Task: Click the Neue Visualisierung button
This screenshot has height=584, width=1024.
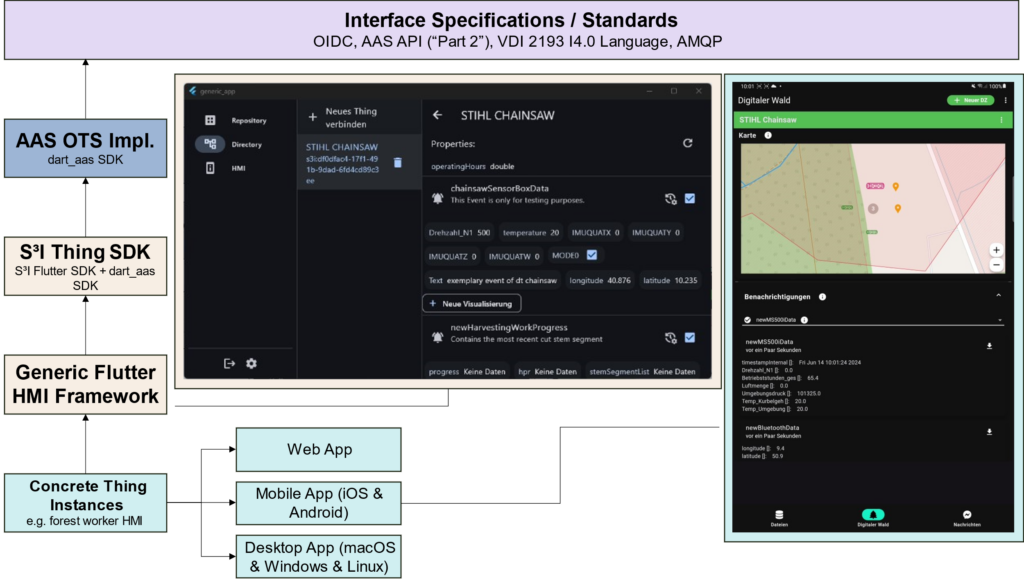Action: click(472, 303)
